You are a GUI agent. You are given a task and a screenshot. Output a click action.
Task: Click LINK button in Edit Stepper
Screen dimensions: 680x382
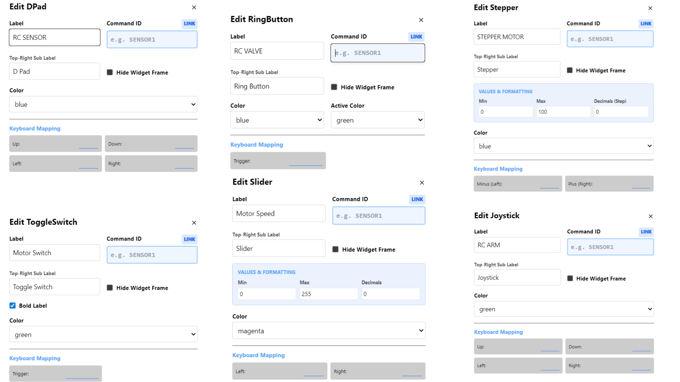point(646,23)
